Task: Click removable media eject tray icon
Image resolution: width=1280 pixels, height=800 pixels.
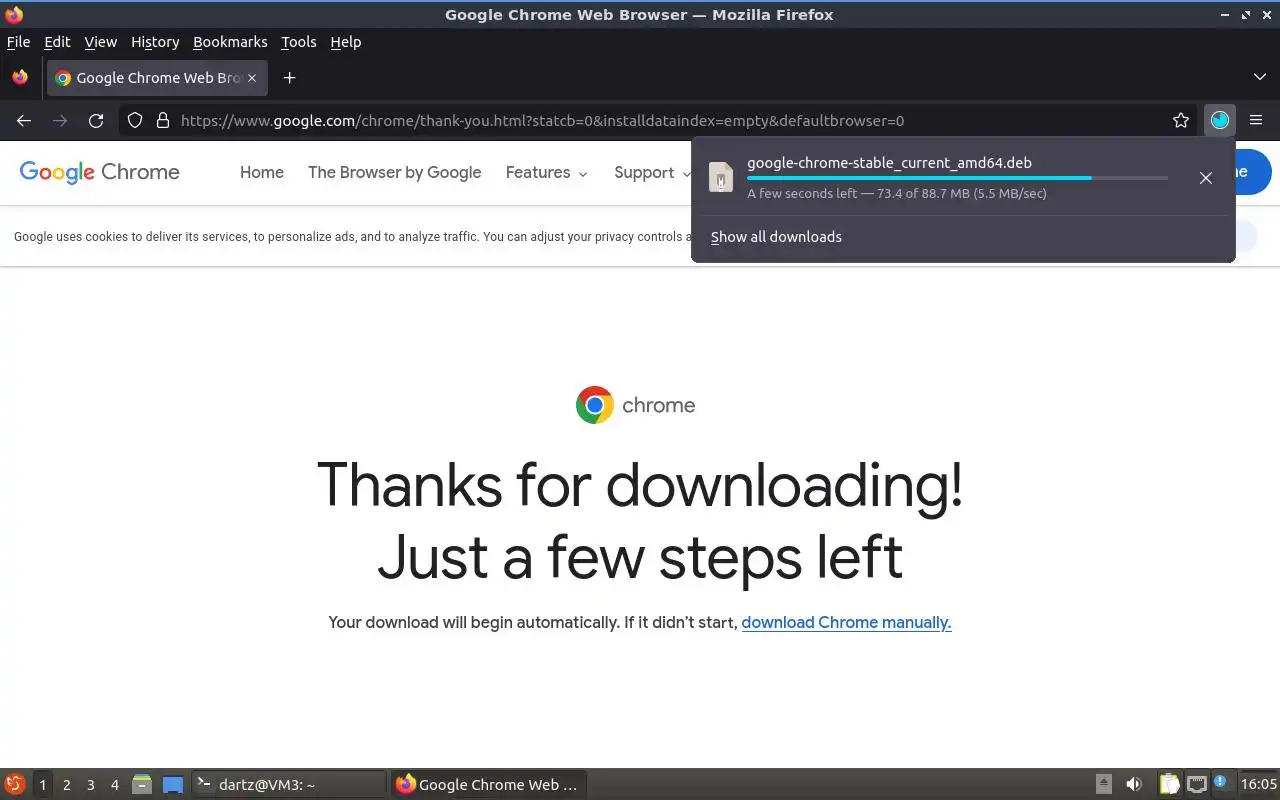Action: tap(1104, 785)
